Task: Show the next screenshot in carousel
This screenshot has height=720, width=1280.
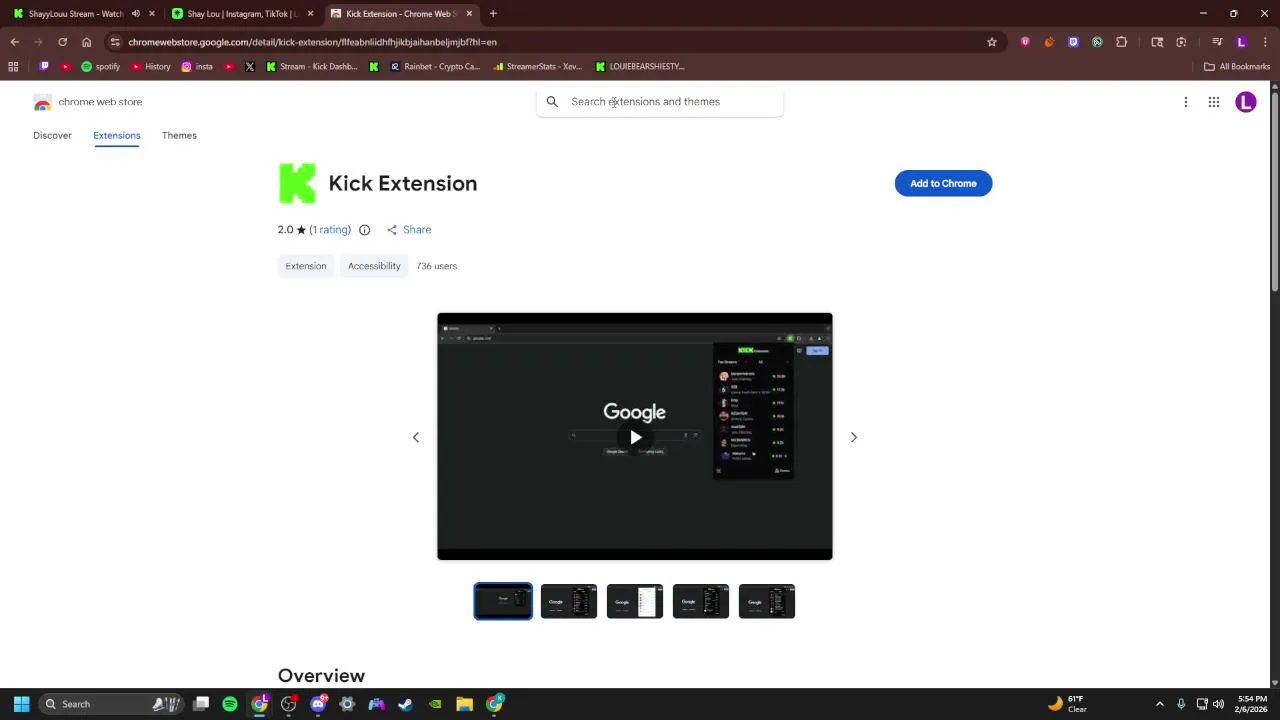Action: (854, 437)
